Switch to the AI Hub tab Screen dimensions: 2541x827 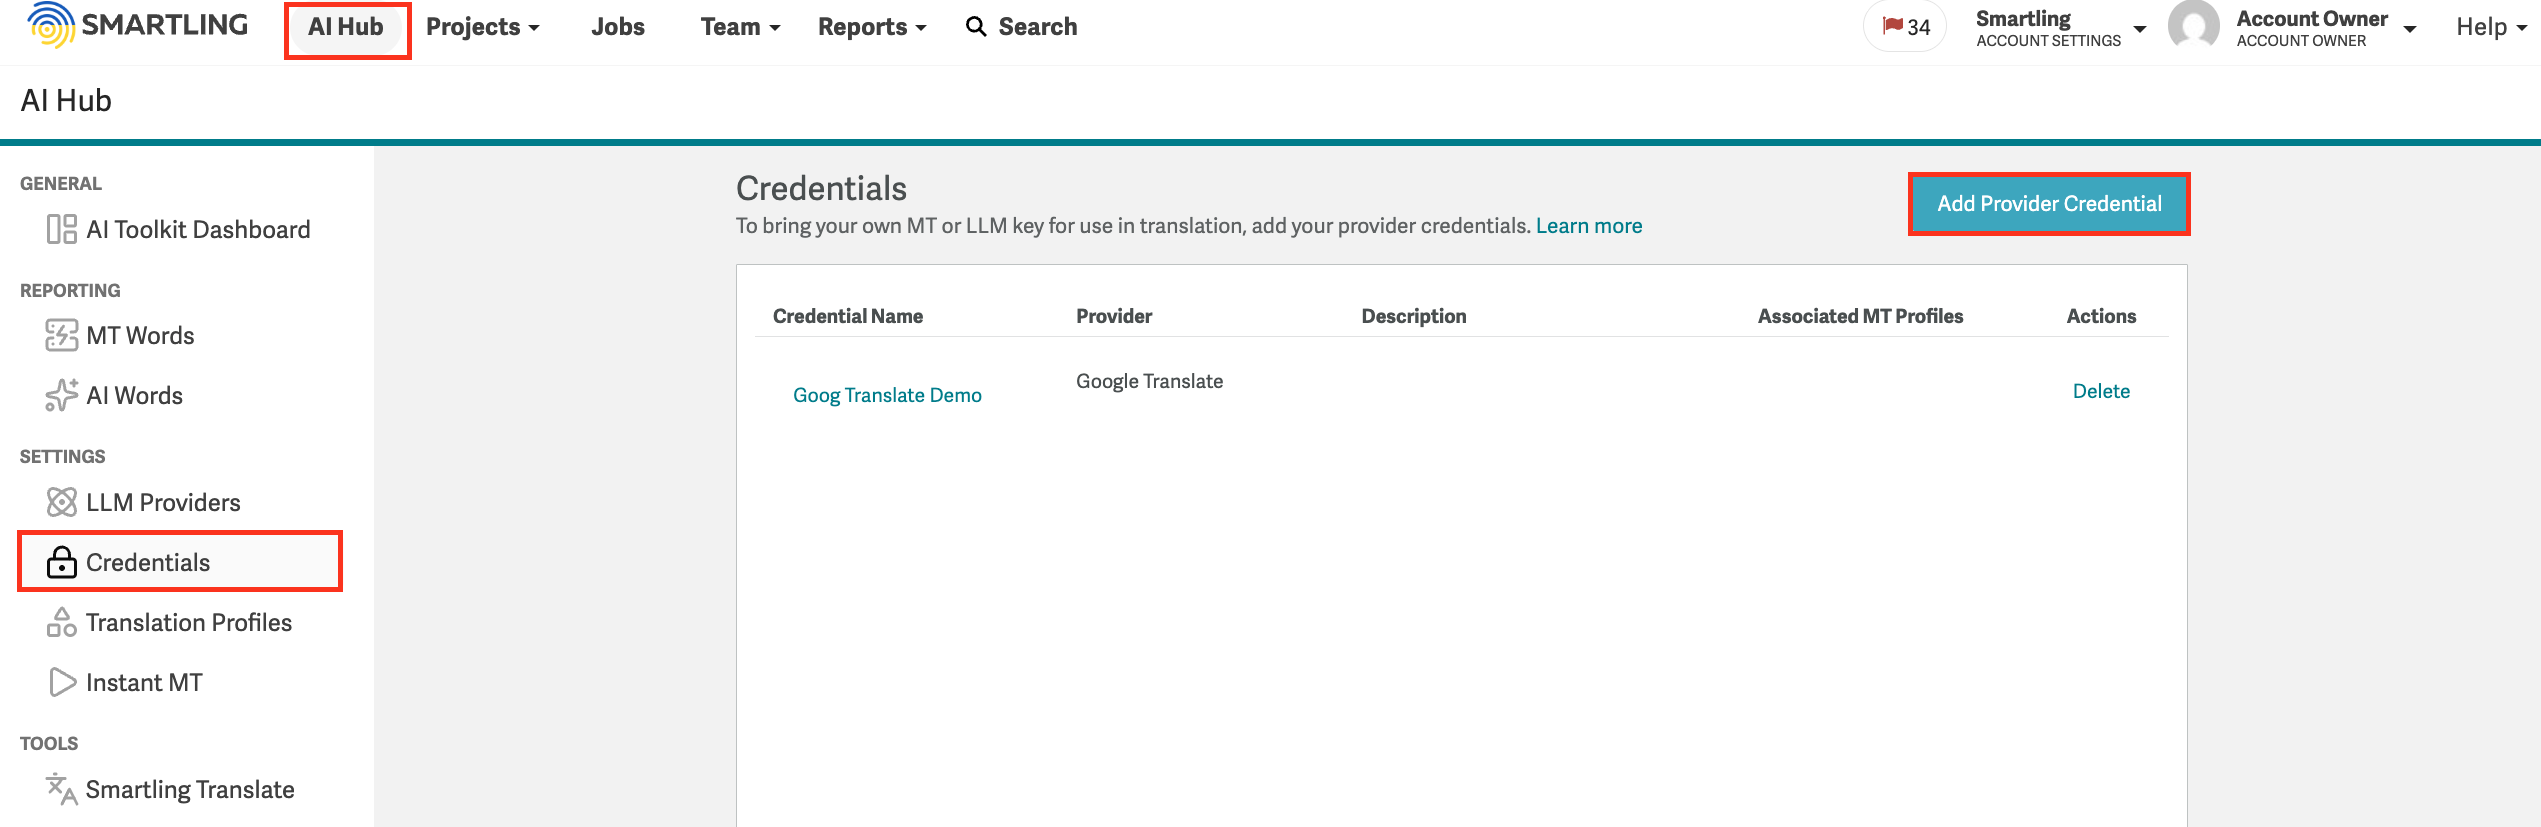click(346, 27)
